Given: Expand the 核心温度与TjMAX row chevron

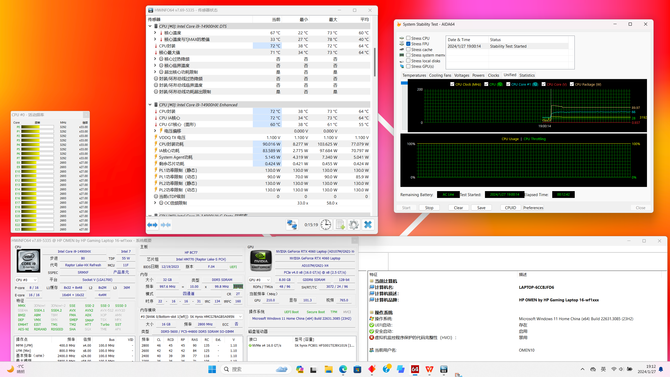Looking at the screenshot, I should (155, 39).
